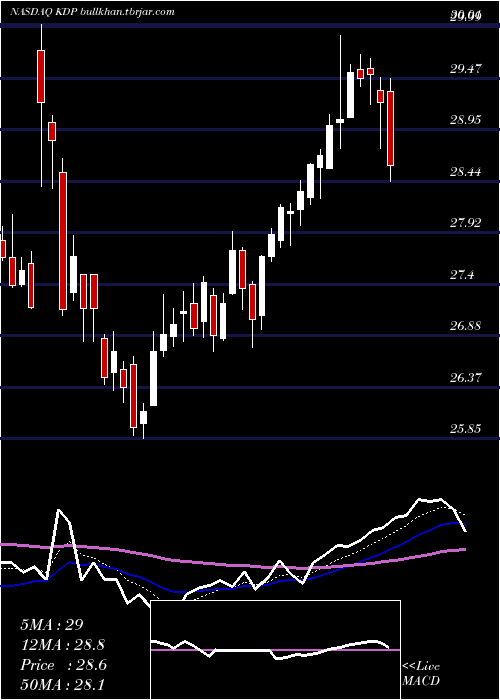Image resolution: width=500 pixels, height=700 pixels.
Task: Click the Price : 28.6 readout
Action: point(63,665)
